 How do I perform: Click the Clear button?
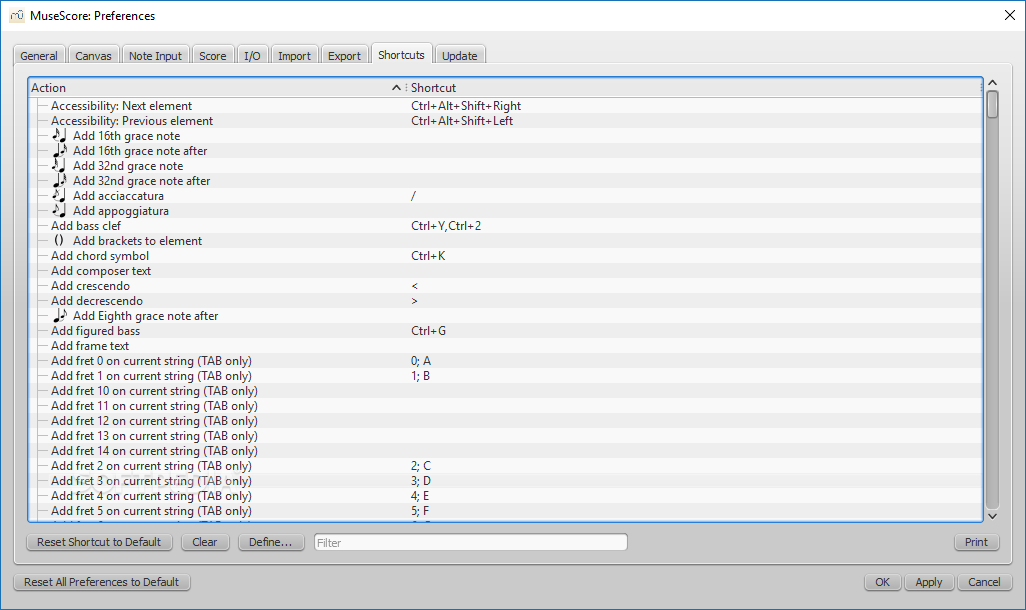205,542
